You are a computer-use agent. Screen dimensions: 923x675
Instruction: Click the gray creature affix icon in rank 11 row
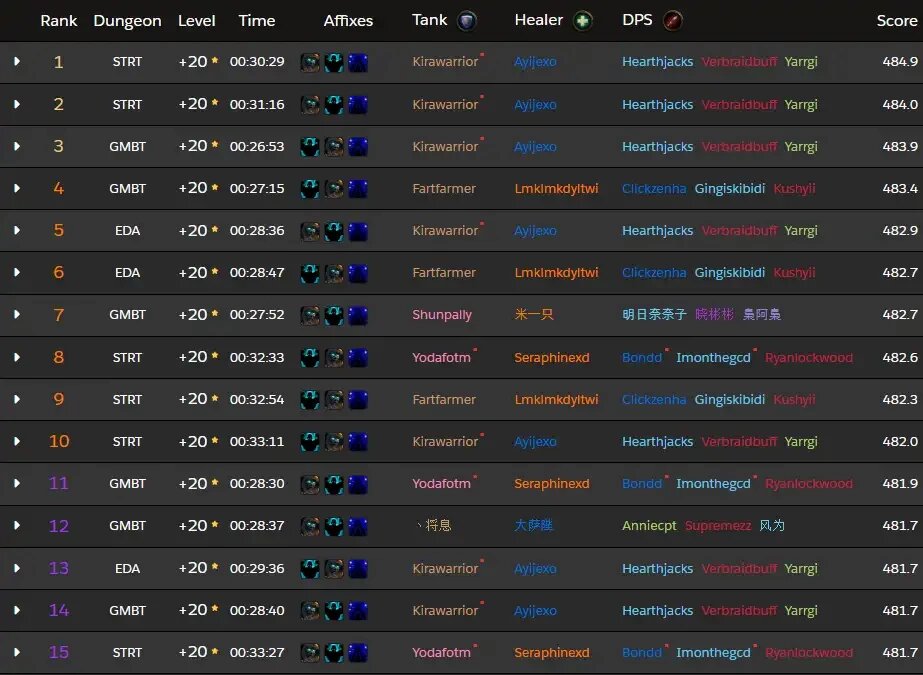click(310, 484)
